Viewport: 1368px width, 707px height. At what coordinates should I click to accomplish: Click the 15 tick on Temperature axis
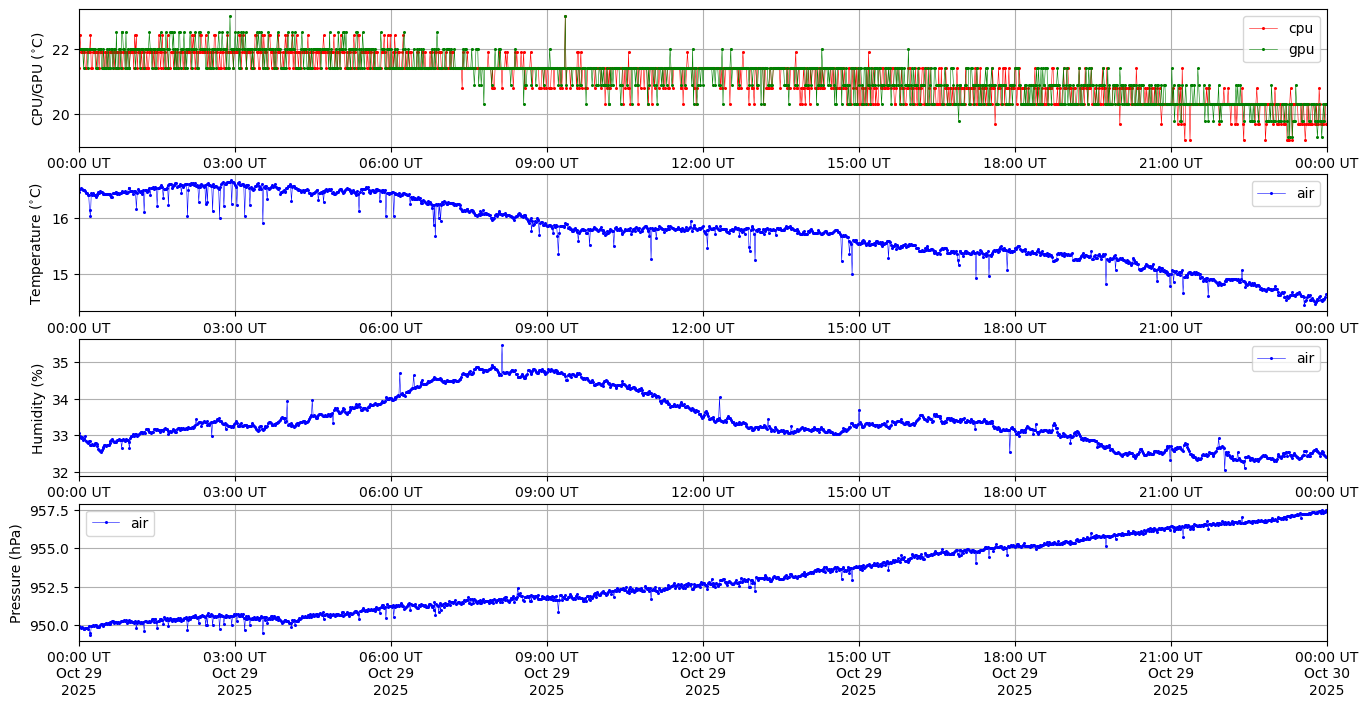(59, 274)
